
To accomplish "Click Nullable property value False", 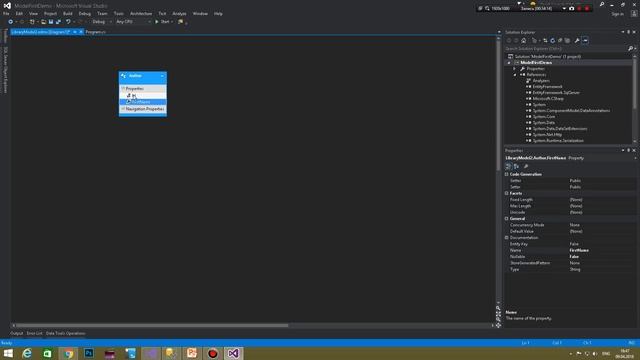I will (574, 257).
